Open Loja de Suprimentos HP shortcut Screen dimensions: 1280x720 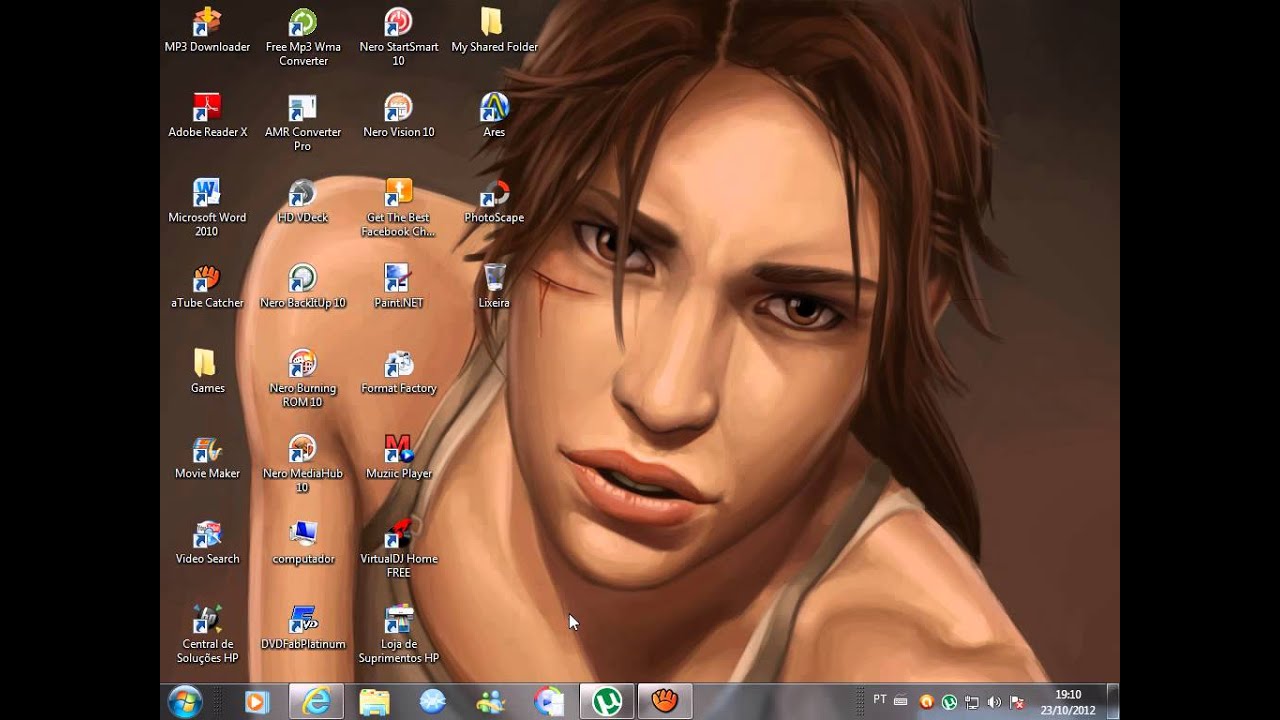(x=398, y=634)
